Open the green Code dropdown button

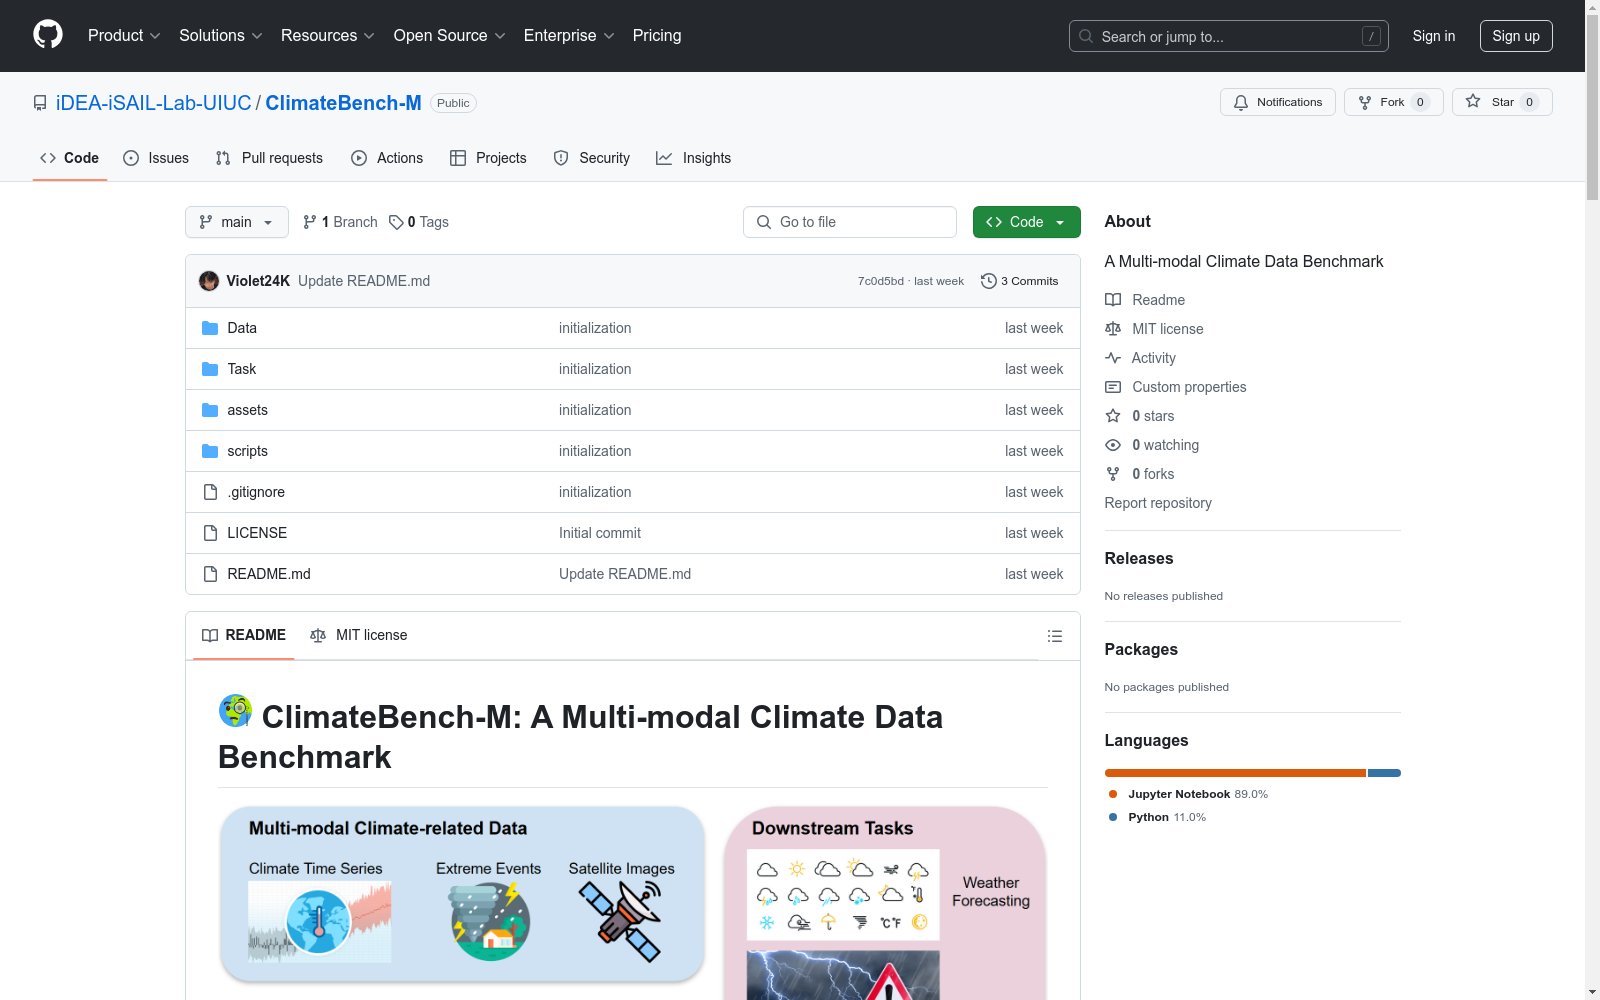click(1026, 222)
